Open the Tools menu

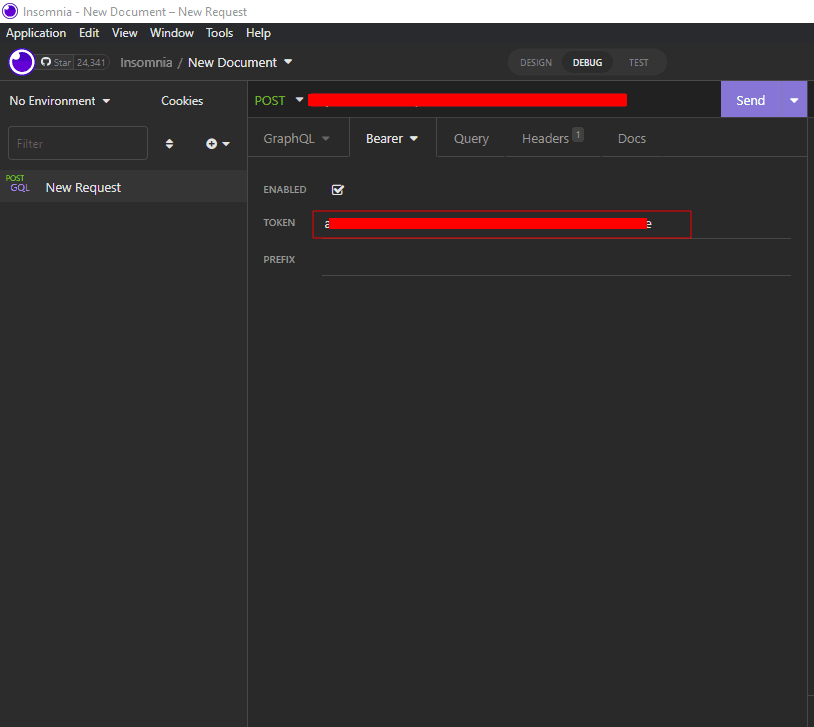(219, 33)
